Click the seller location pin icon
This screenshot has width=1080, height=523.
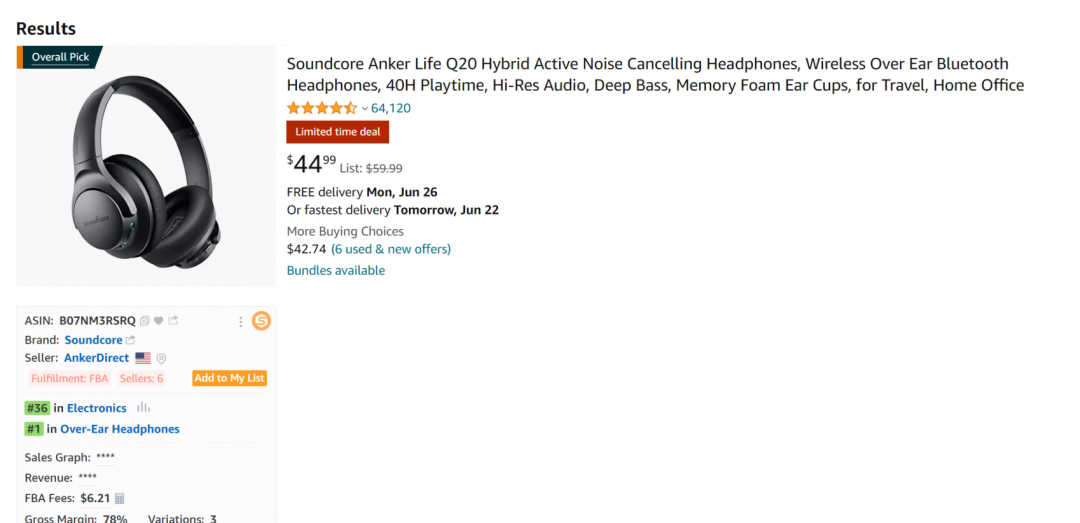click(x=161, y=358)
